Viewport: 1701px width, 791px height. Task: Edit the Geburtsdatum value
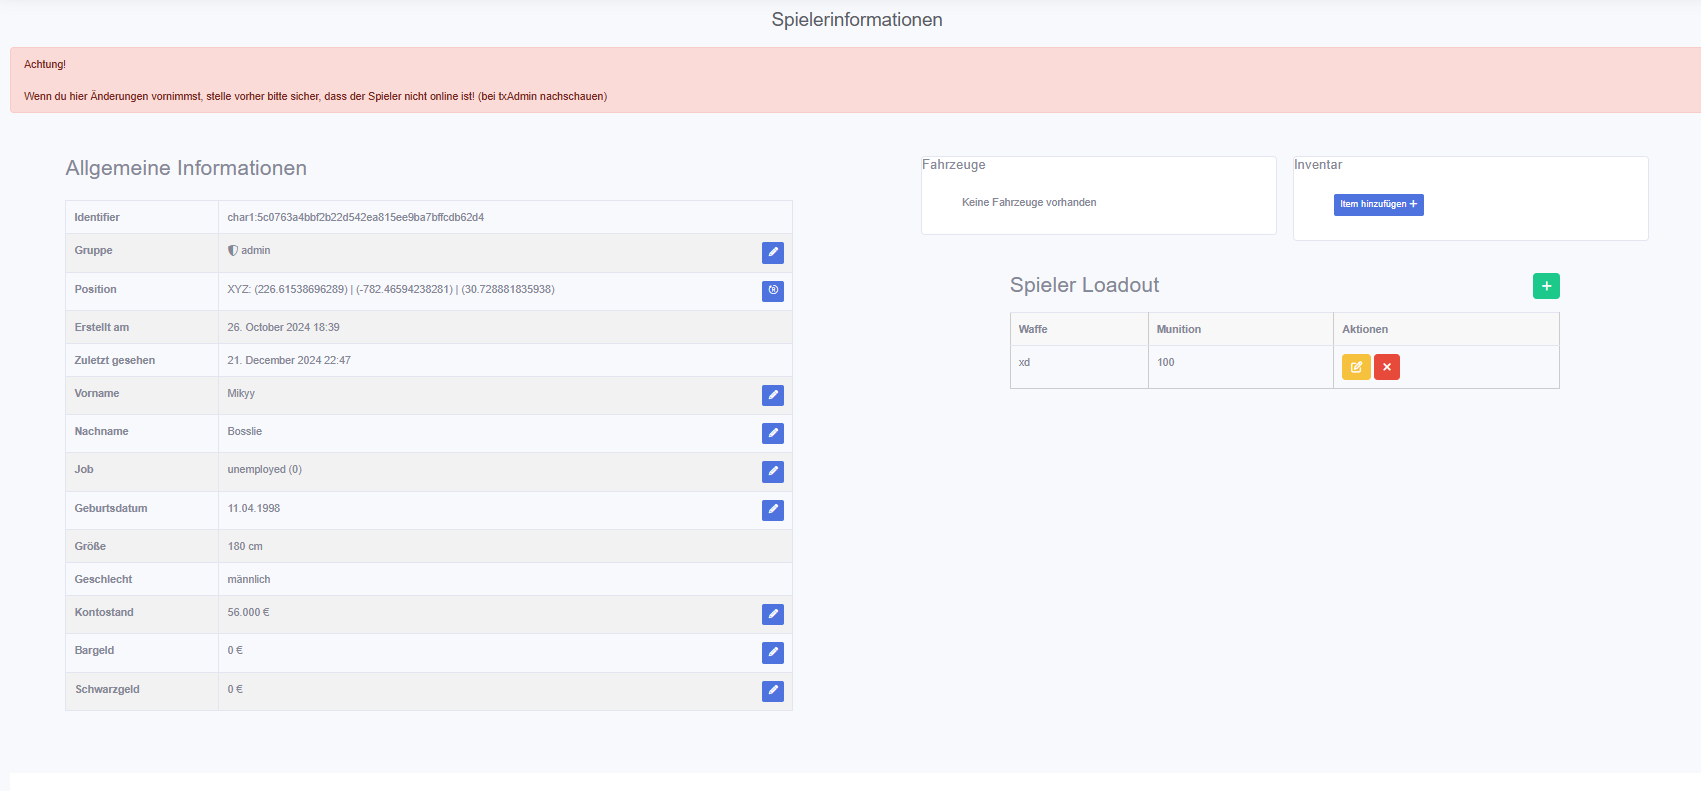[772, 510]
